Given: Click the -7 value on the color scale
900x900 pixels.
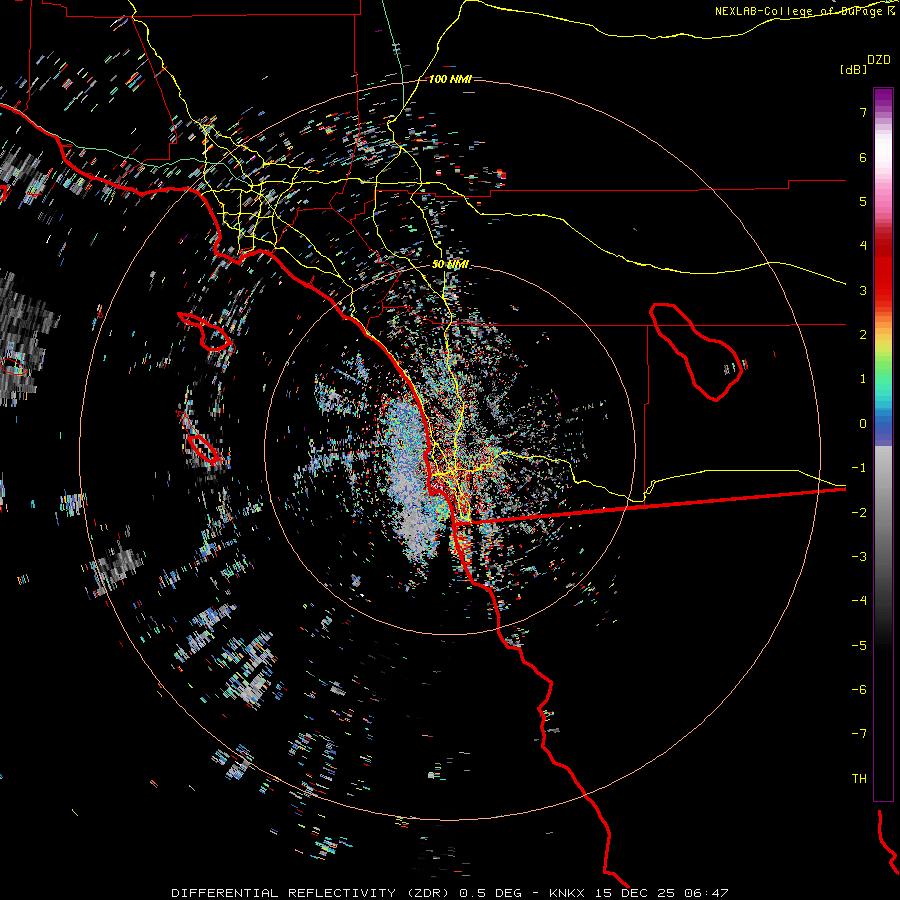Looking at the screenshot, I should click(x=859, y=734).
